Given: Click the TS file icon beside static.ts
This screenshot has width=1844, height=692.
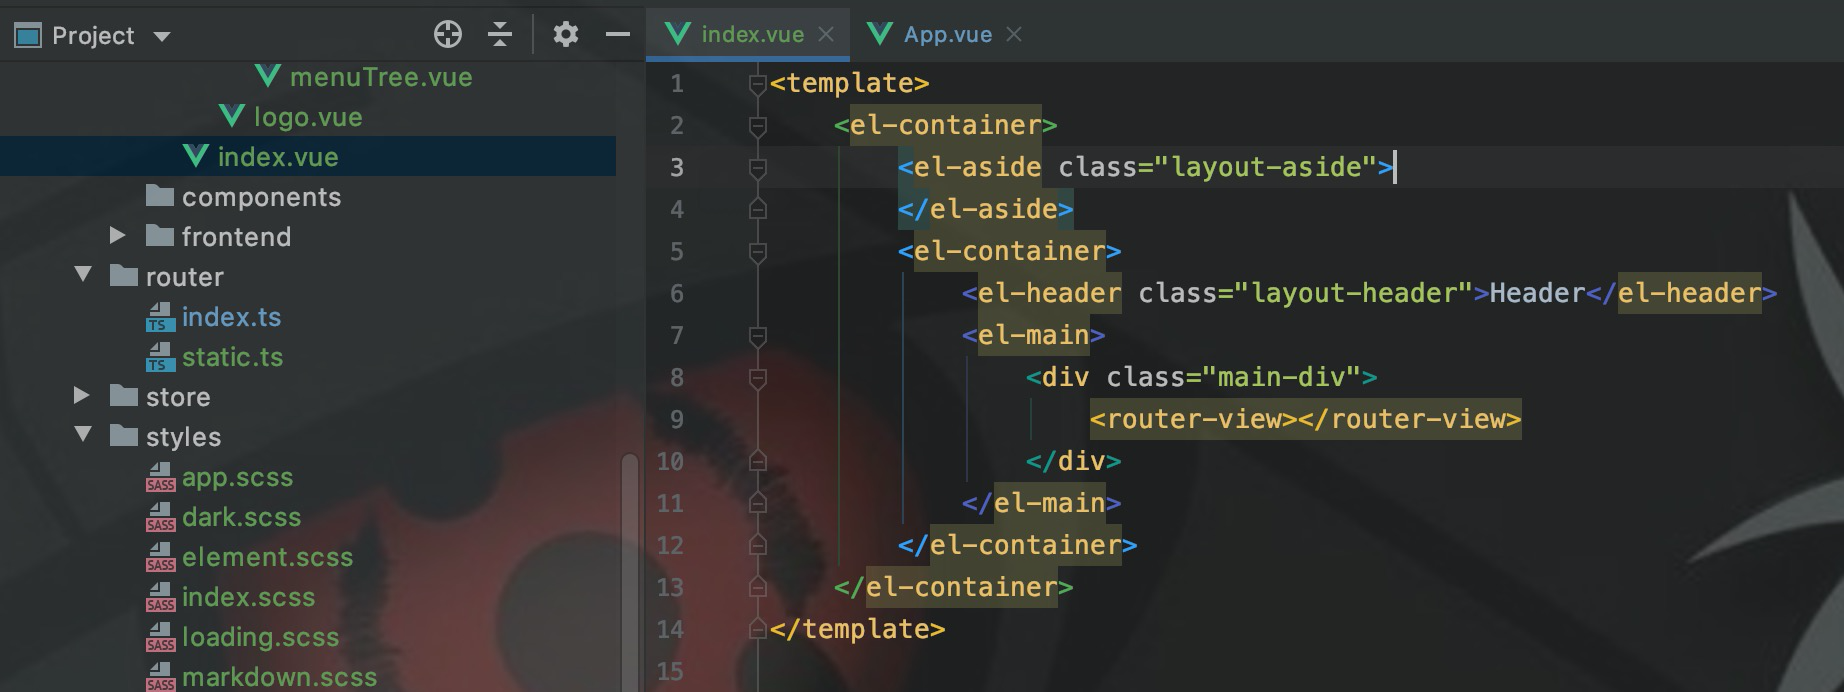Looking at the screenshot, I should 160,357.
